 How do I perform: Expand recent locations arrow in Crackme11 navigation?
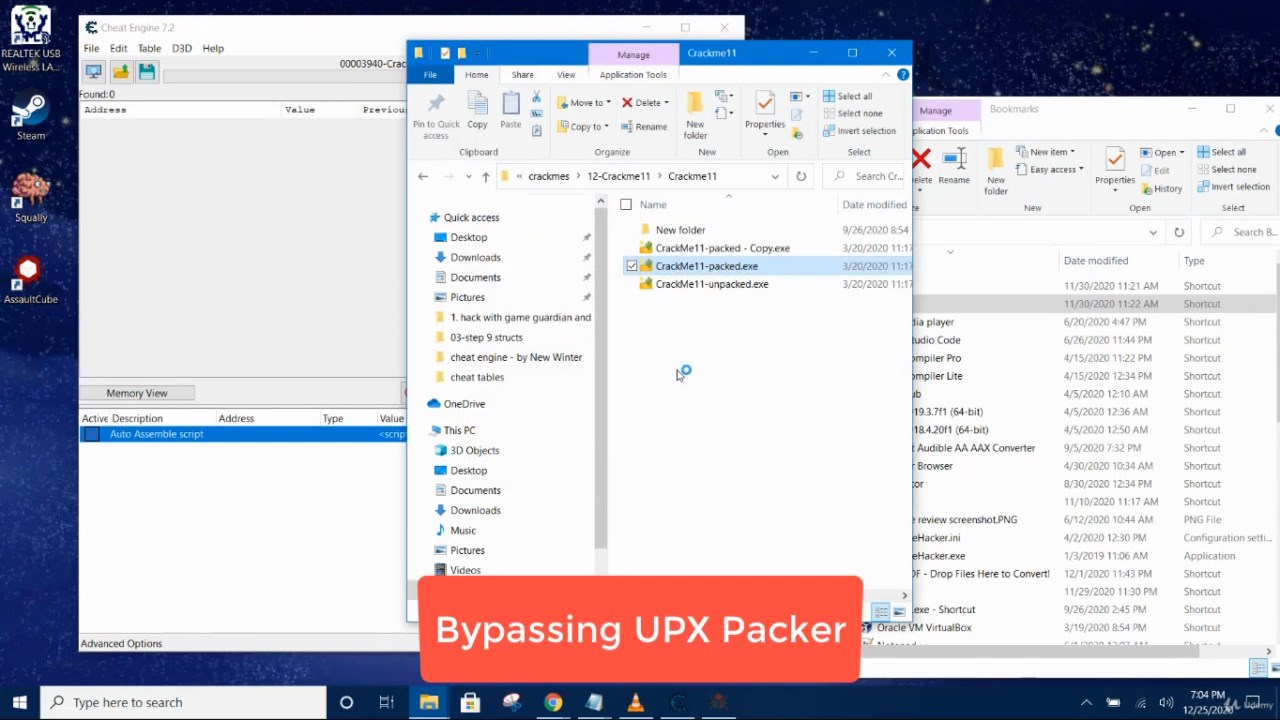click(x=468, y=177)
